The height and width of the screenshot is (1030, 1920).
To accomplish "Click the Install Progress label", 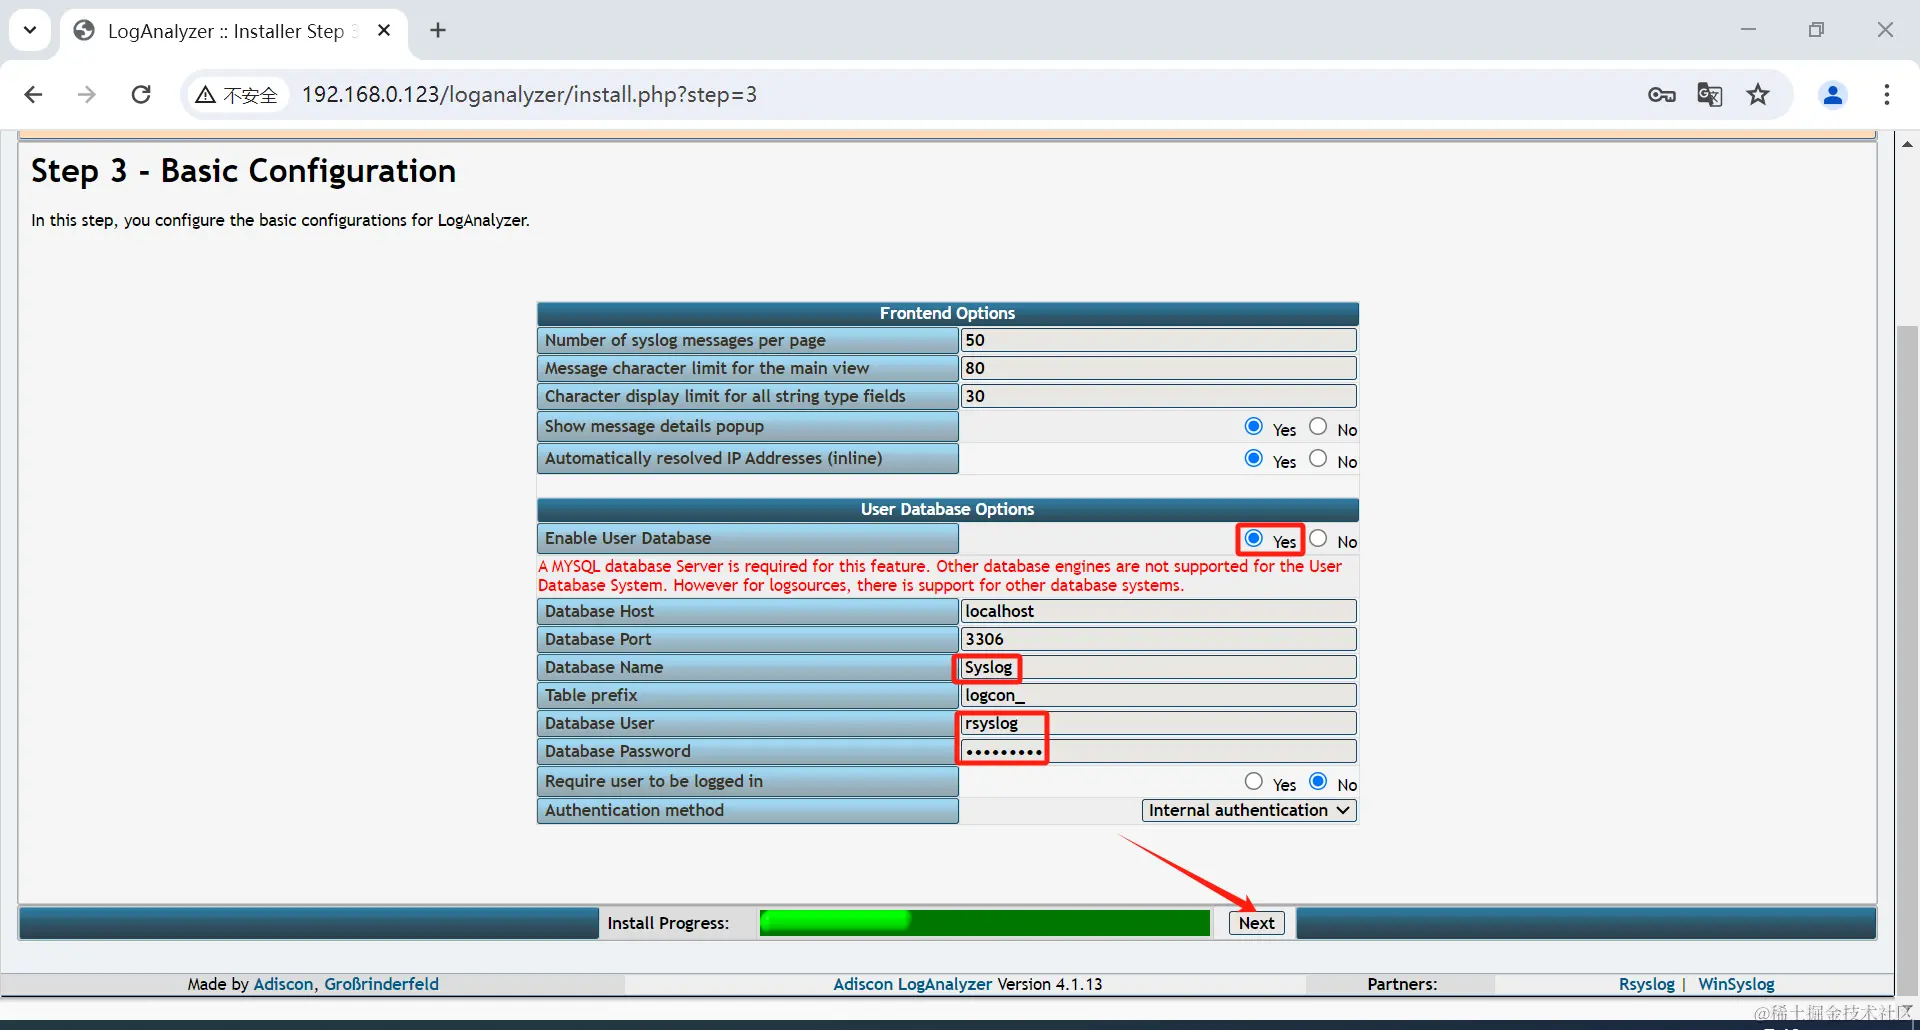I will [x=668, y=923].
